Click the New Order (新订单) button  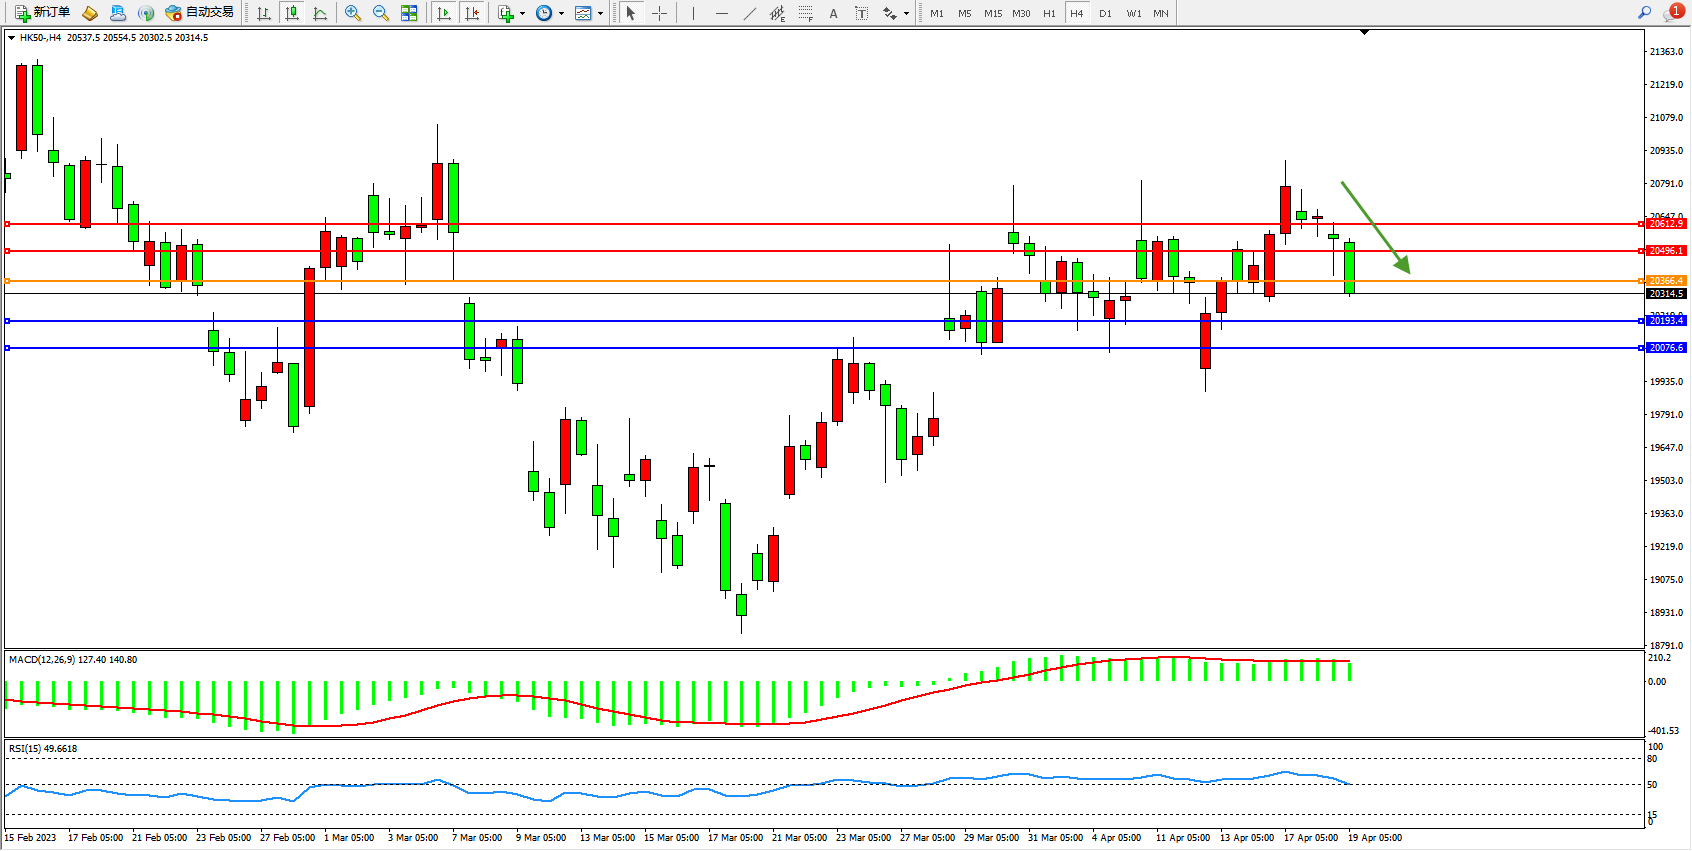pyautogui.click(x=42, y=13)
